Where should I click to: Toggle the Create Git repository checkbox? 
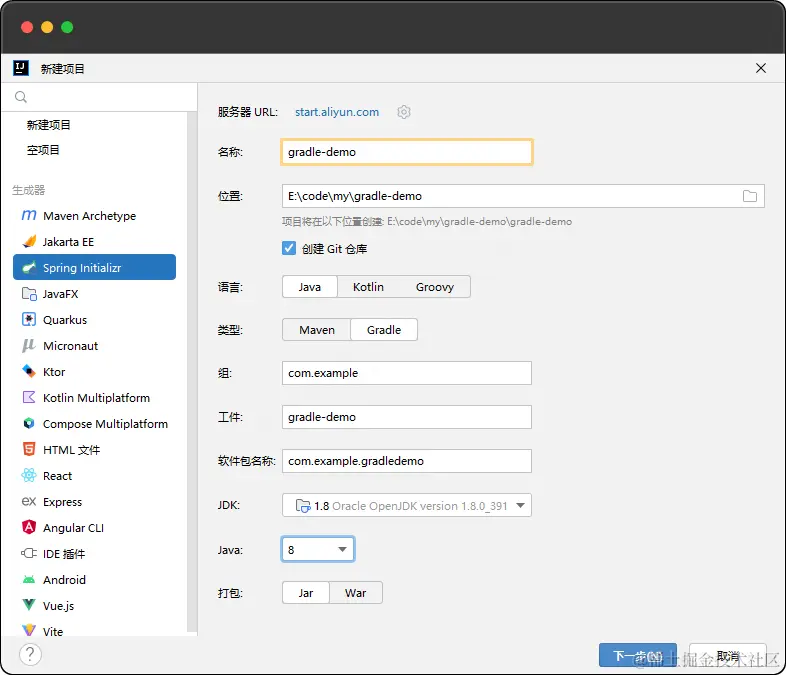[x=289, y=248]
